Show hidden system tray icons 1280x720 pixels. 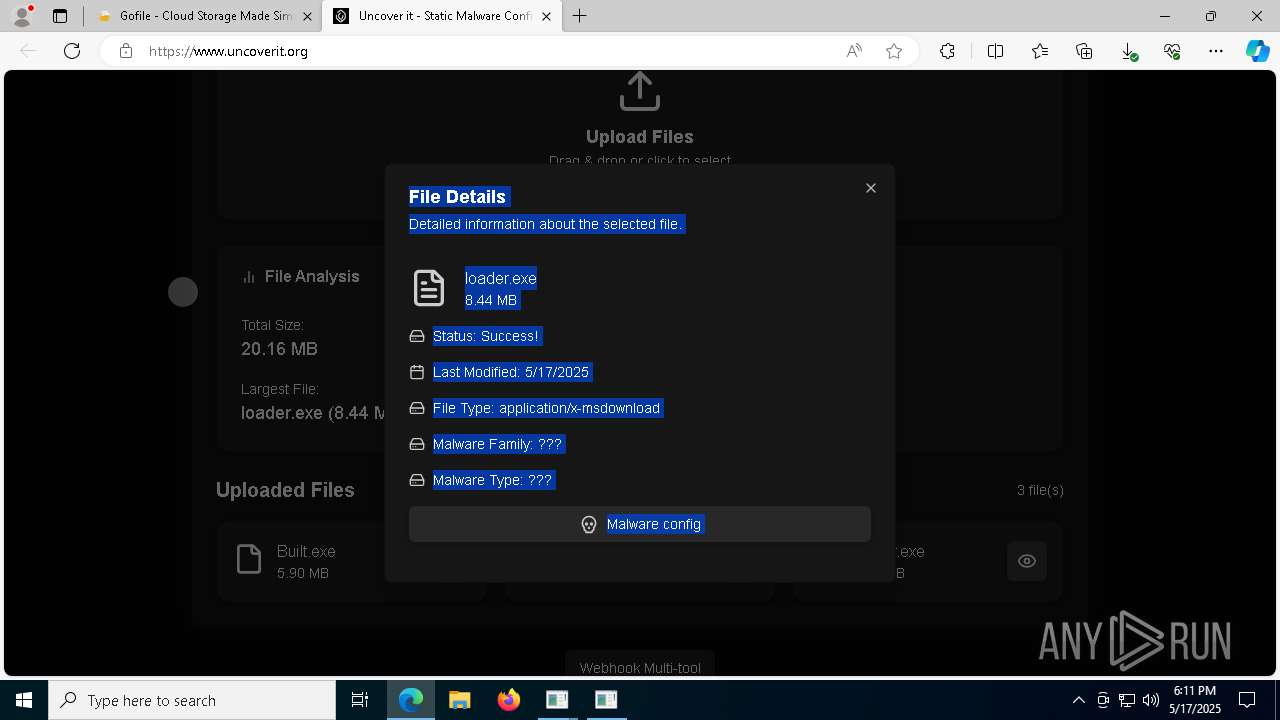pyautogui.click(x=1078, y=700)
